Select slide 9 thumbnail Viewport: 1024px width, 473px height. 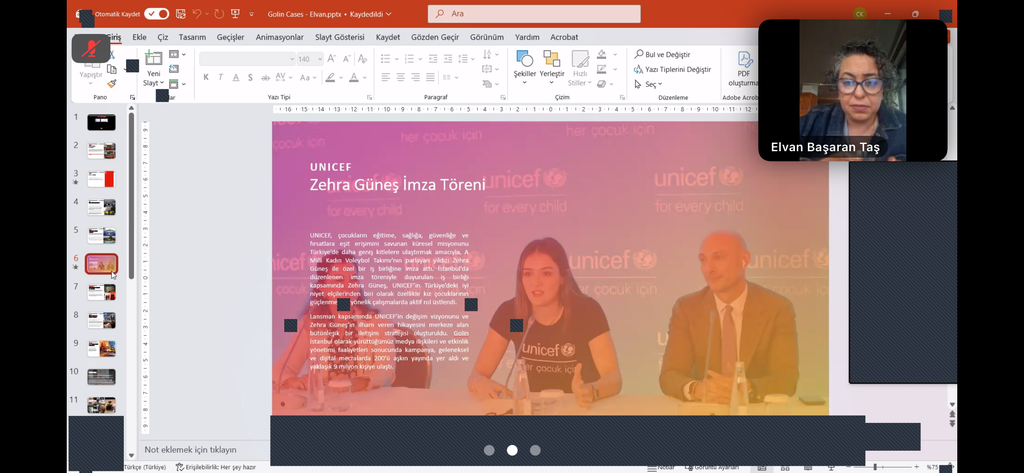[x=101, y=348]
